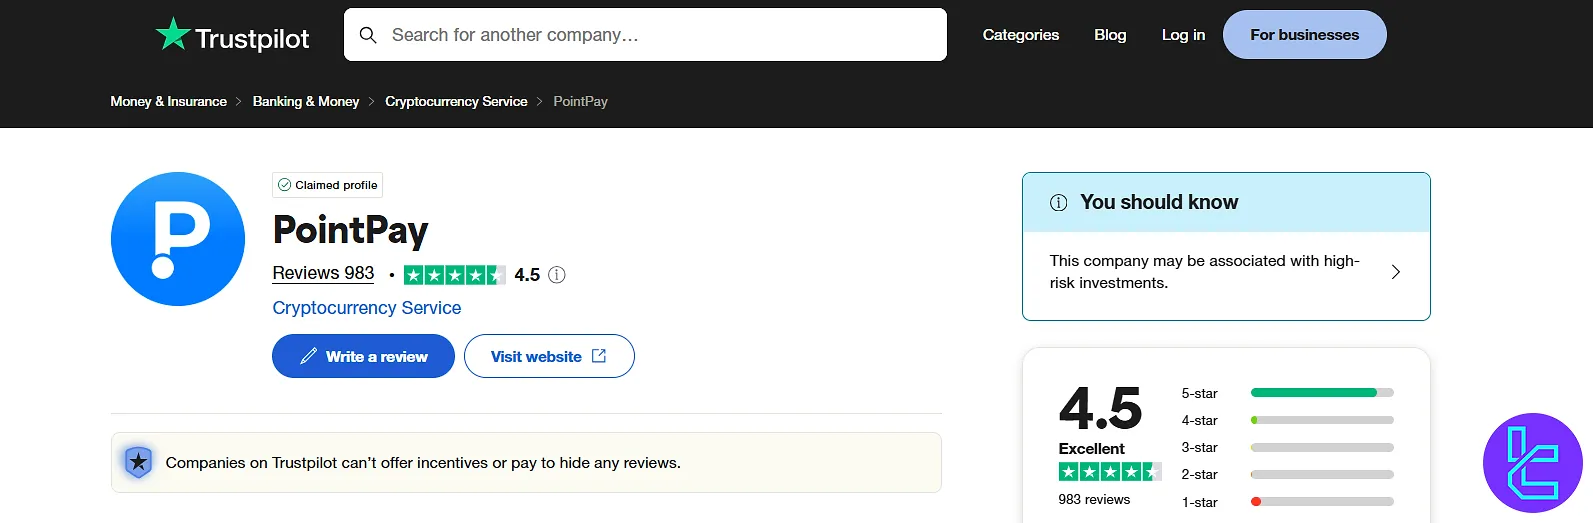Click Visit website button
Viewport: 1593px width, 523px height.
click(x=549, y=356)
